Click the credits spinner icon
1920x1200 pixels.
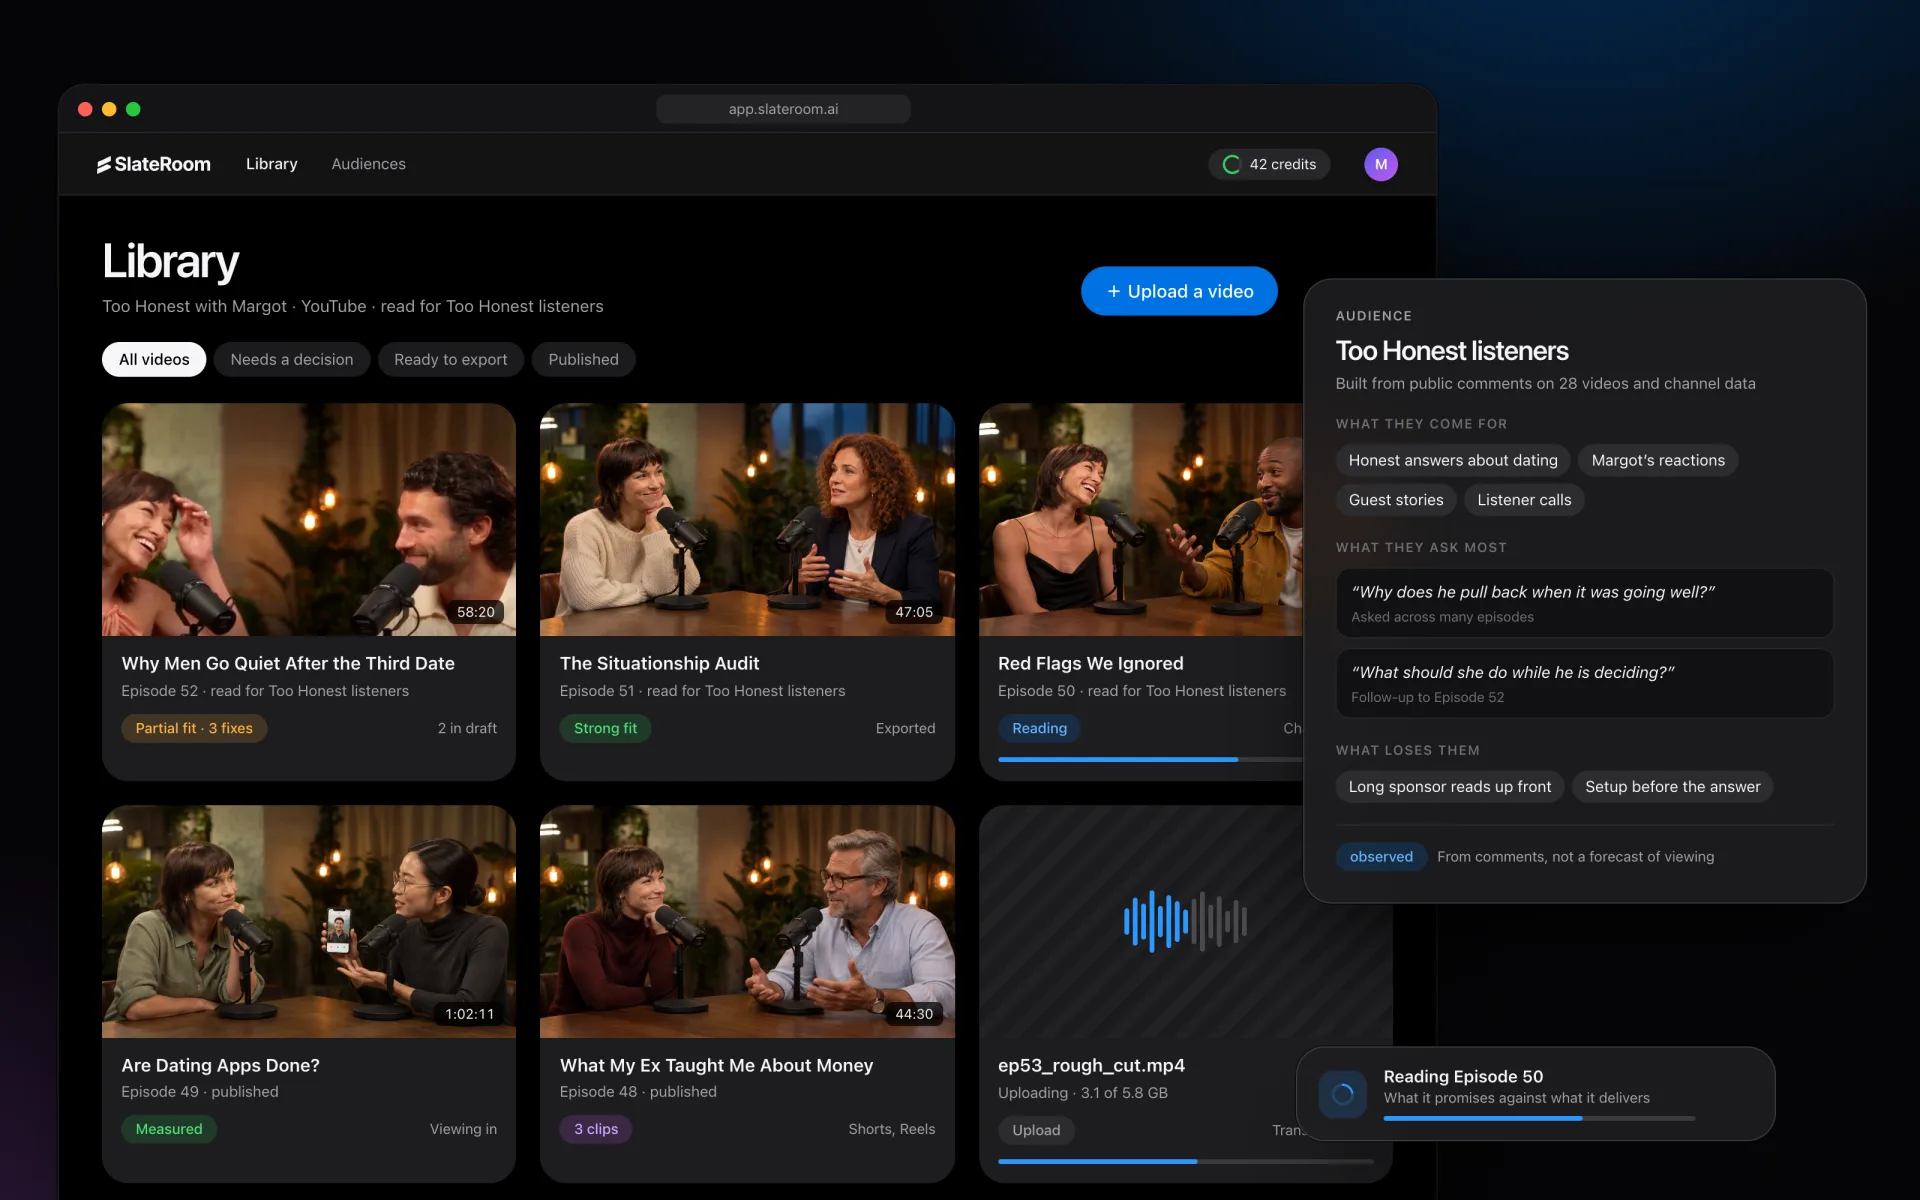pyautogui.click(x=1231, y=164)
